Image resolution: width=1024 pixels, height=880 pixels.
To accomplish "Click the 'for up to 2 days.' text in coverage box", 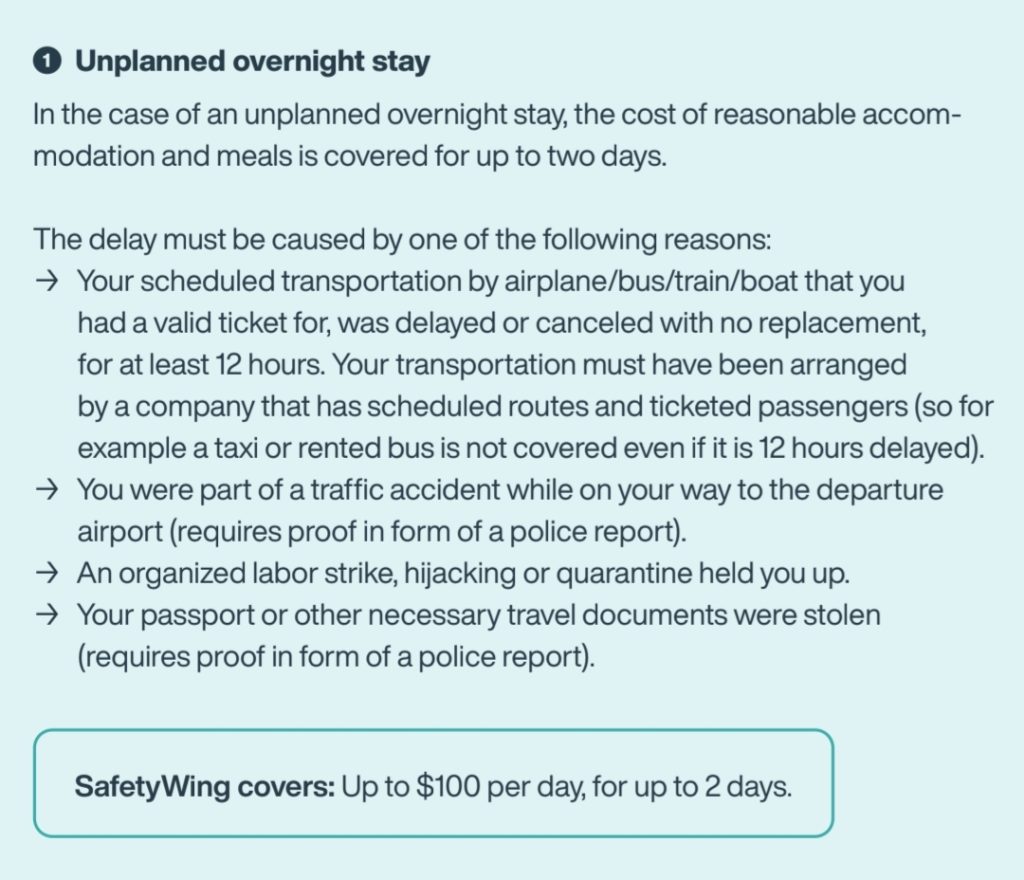I will pos(692,786).
